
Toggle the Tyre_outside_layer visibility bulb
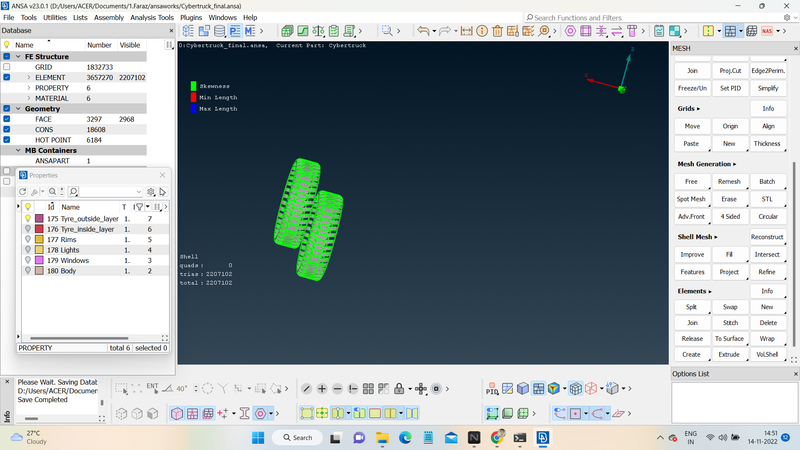(x=28, y=218)
